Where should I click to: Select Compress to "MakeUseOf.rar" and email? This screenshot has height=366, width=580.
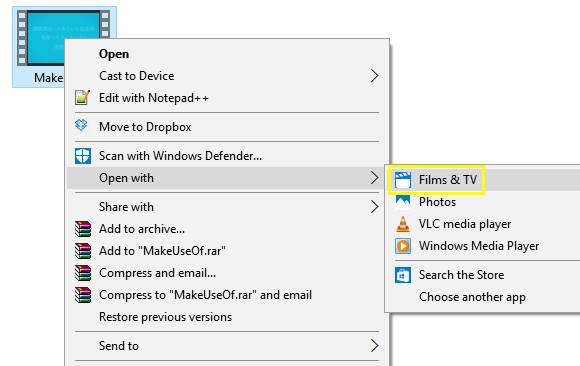(x=205, y=295)
